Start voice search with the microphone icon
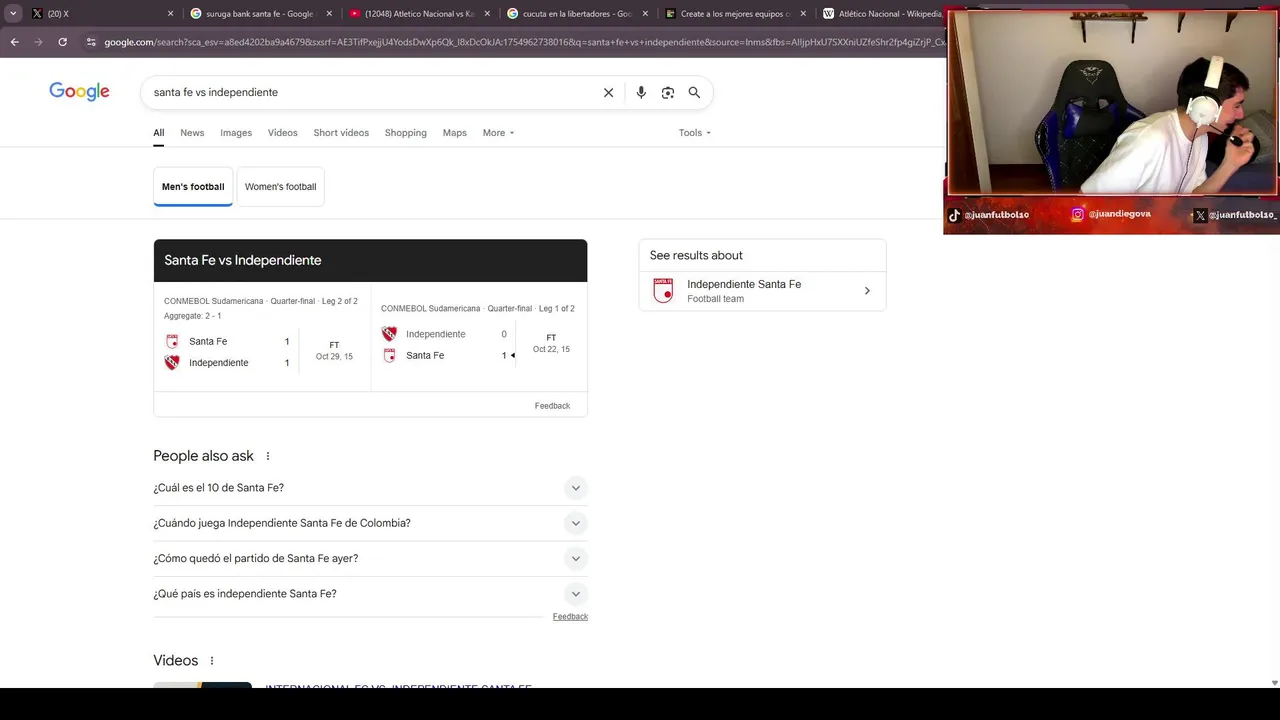 [641, 92]
